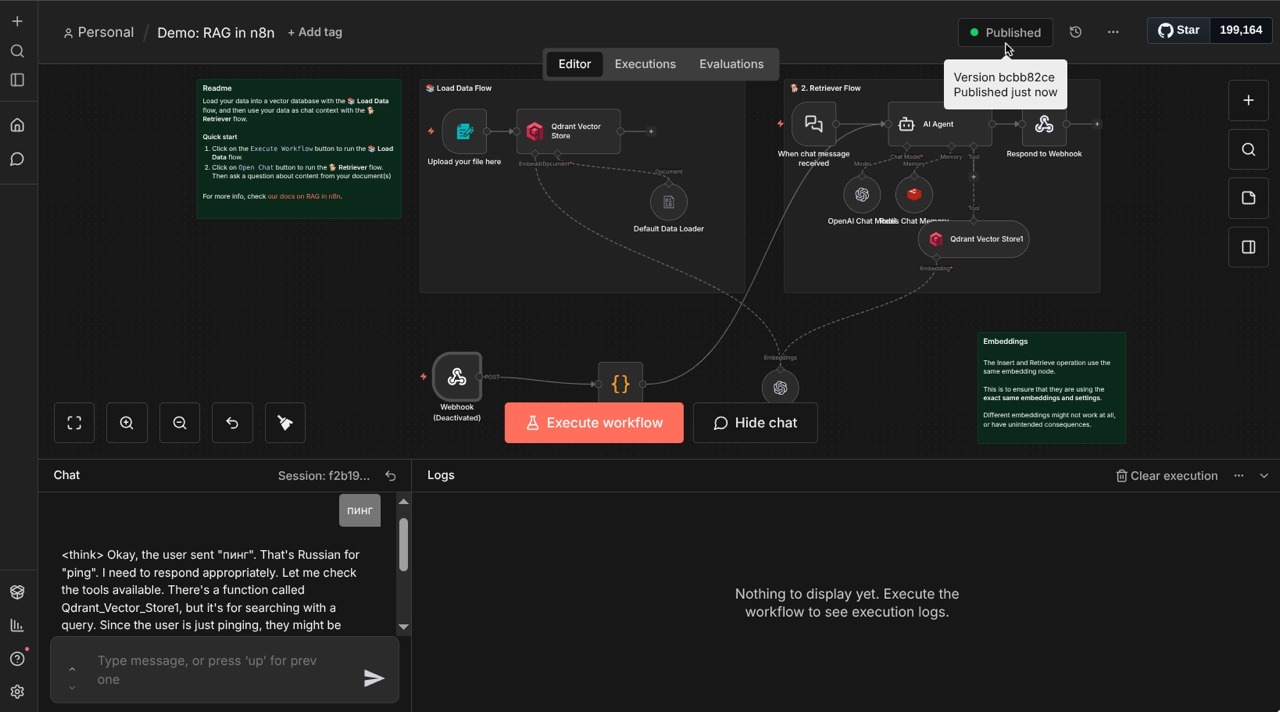Open the Logs panel three-dot menu

[1239, 476]
